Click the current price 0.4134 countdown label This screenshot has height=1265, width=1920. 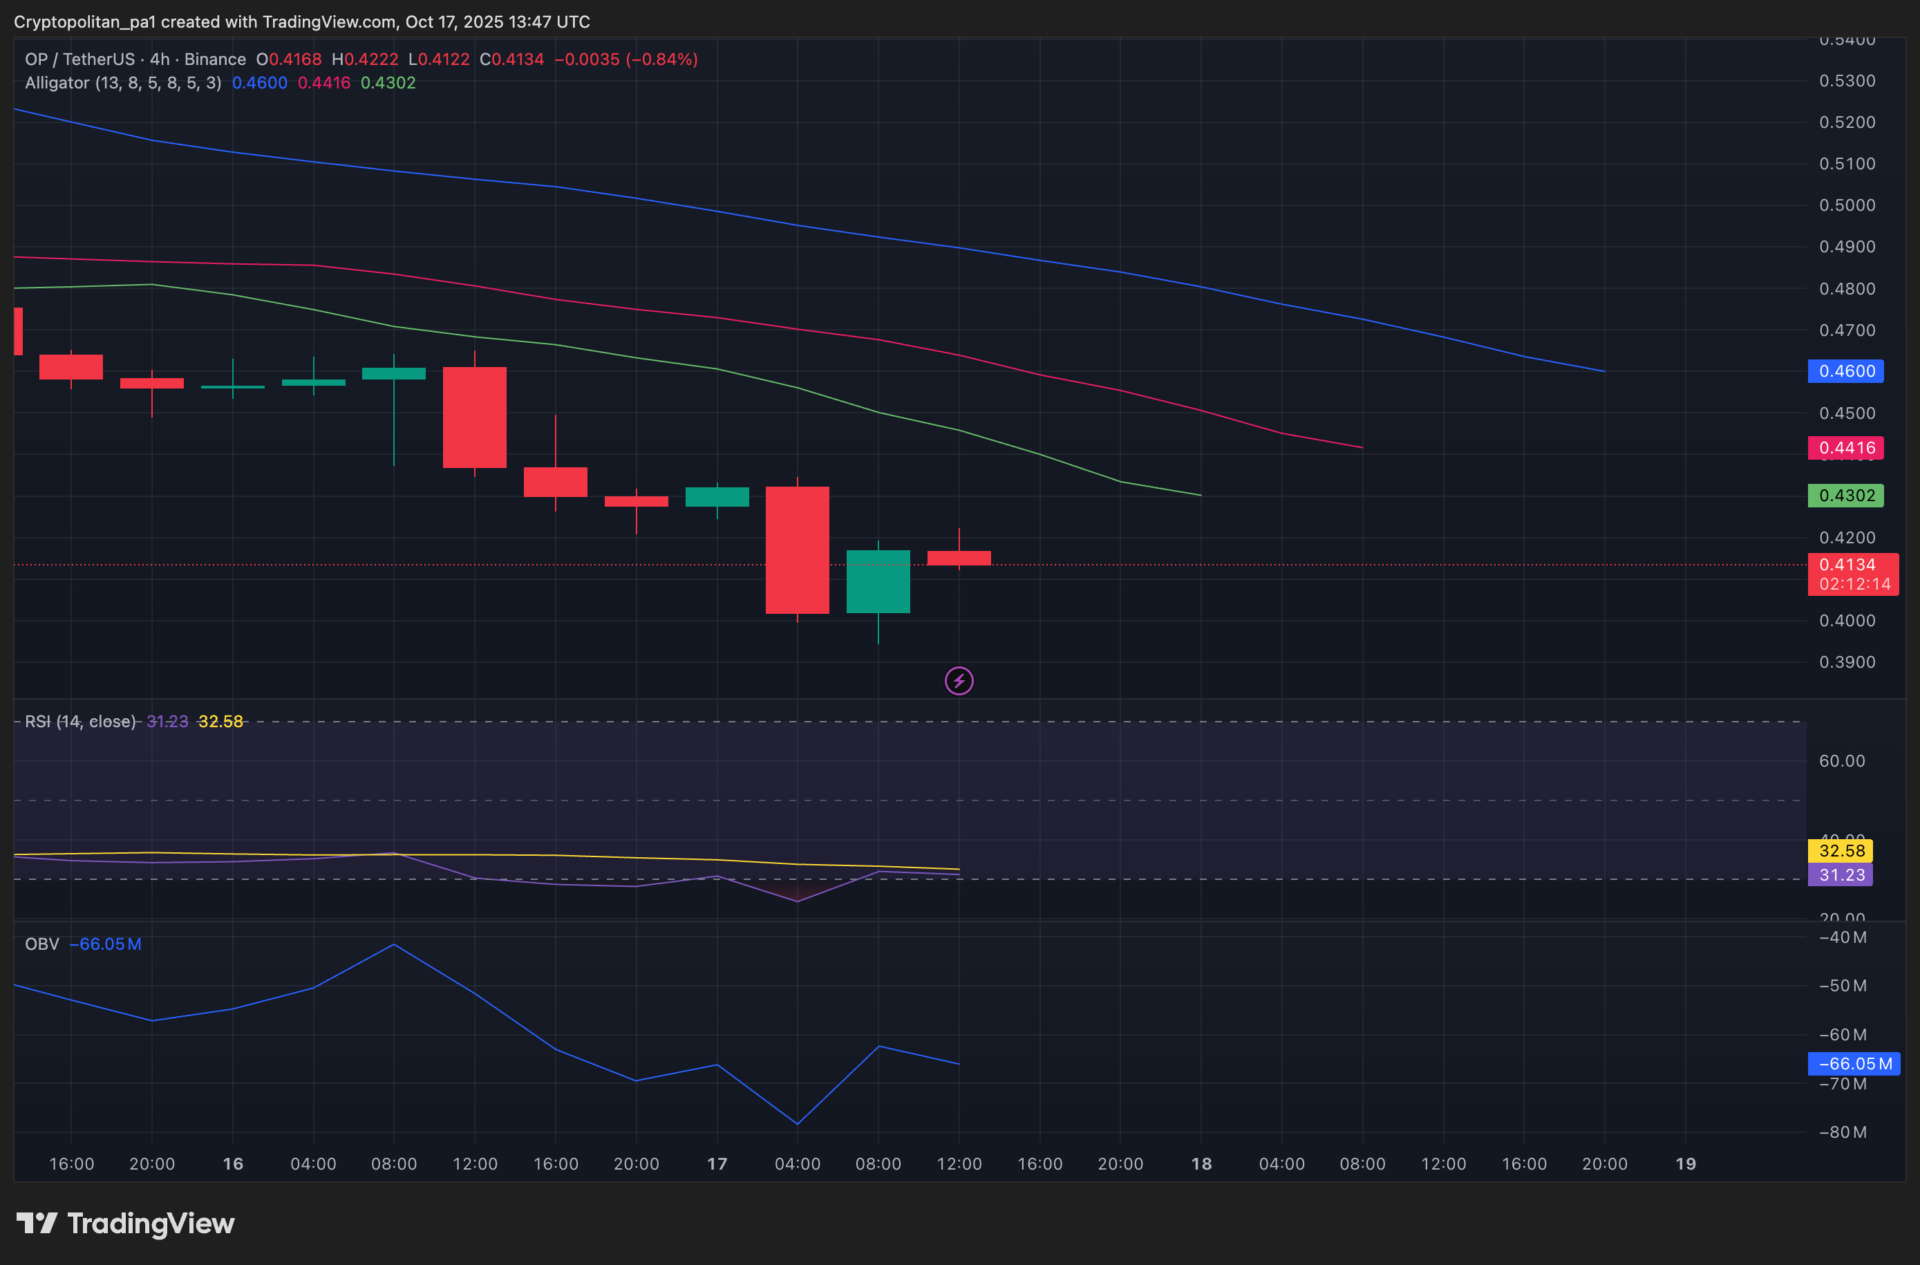pos(1853,575)
